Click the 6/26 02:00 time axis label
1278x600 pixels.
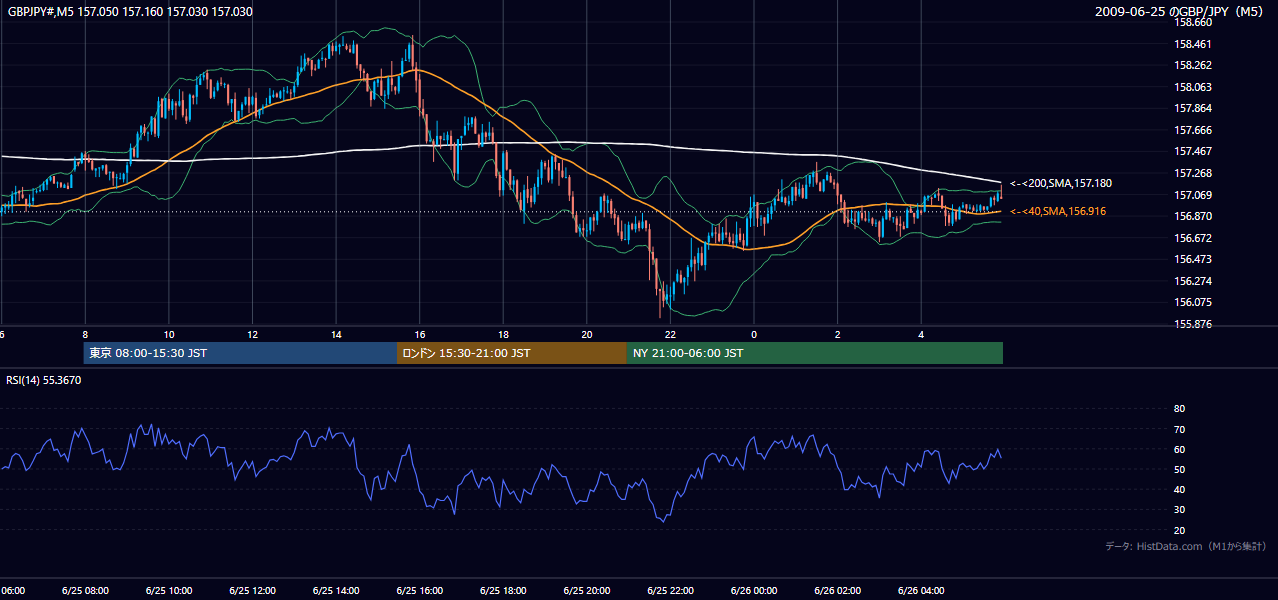coord(837,590)
